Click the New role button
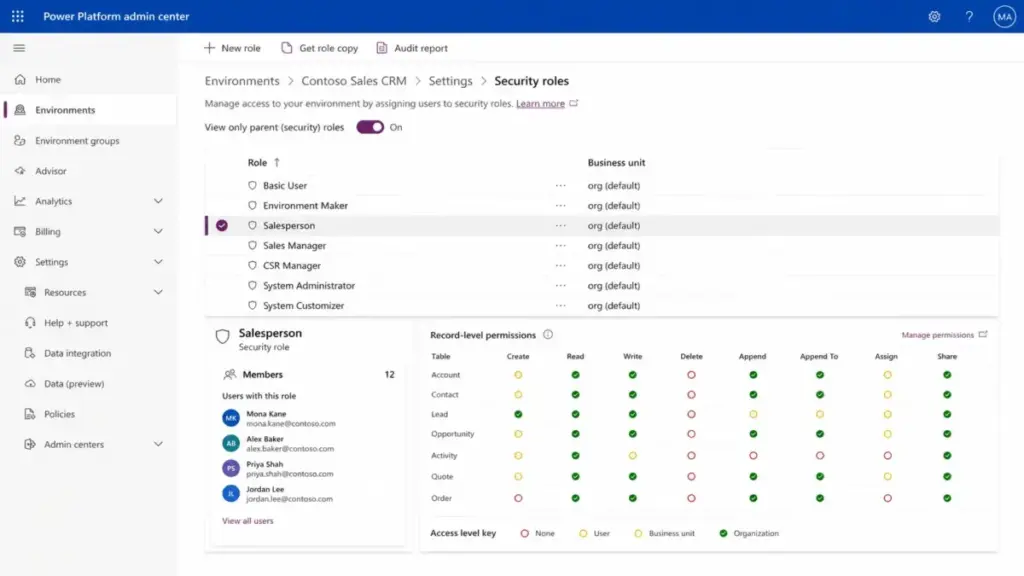1024x576 pixels. tap(232, 48)
